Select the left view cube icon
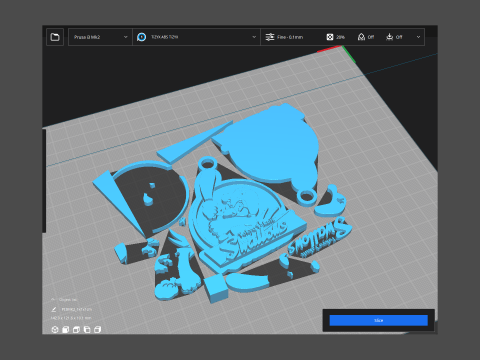Screen dimensions: 480x360 click(87, 330)
